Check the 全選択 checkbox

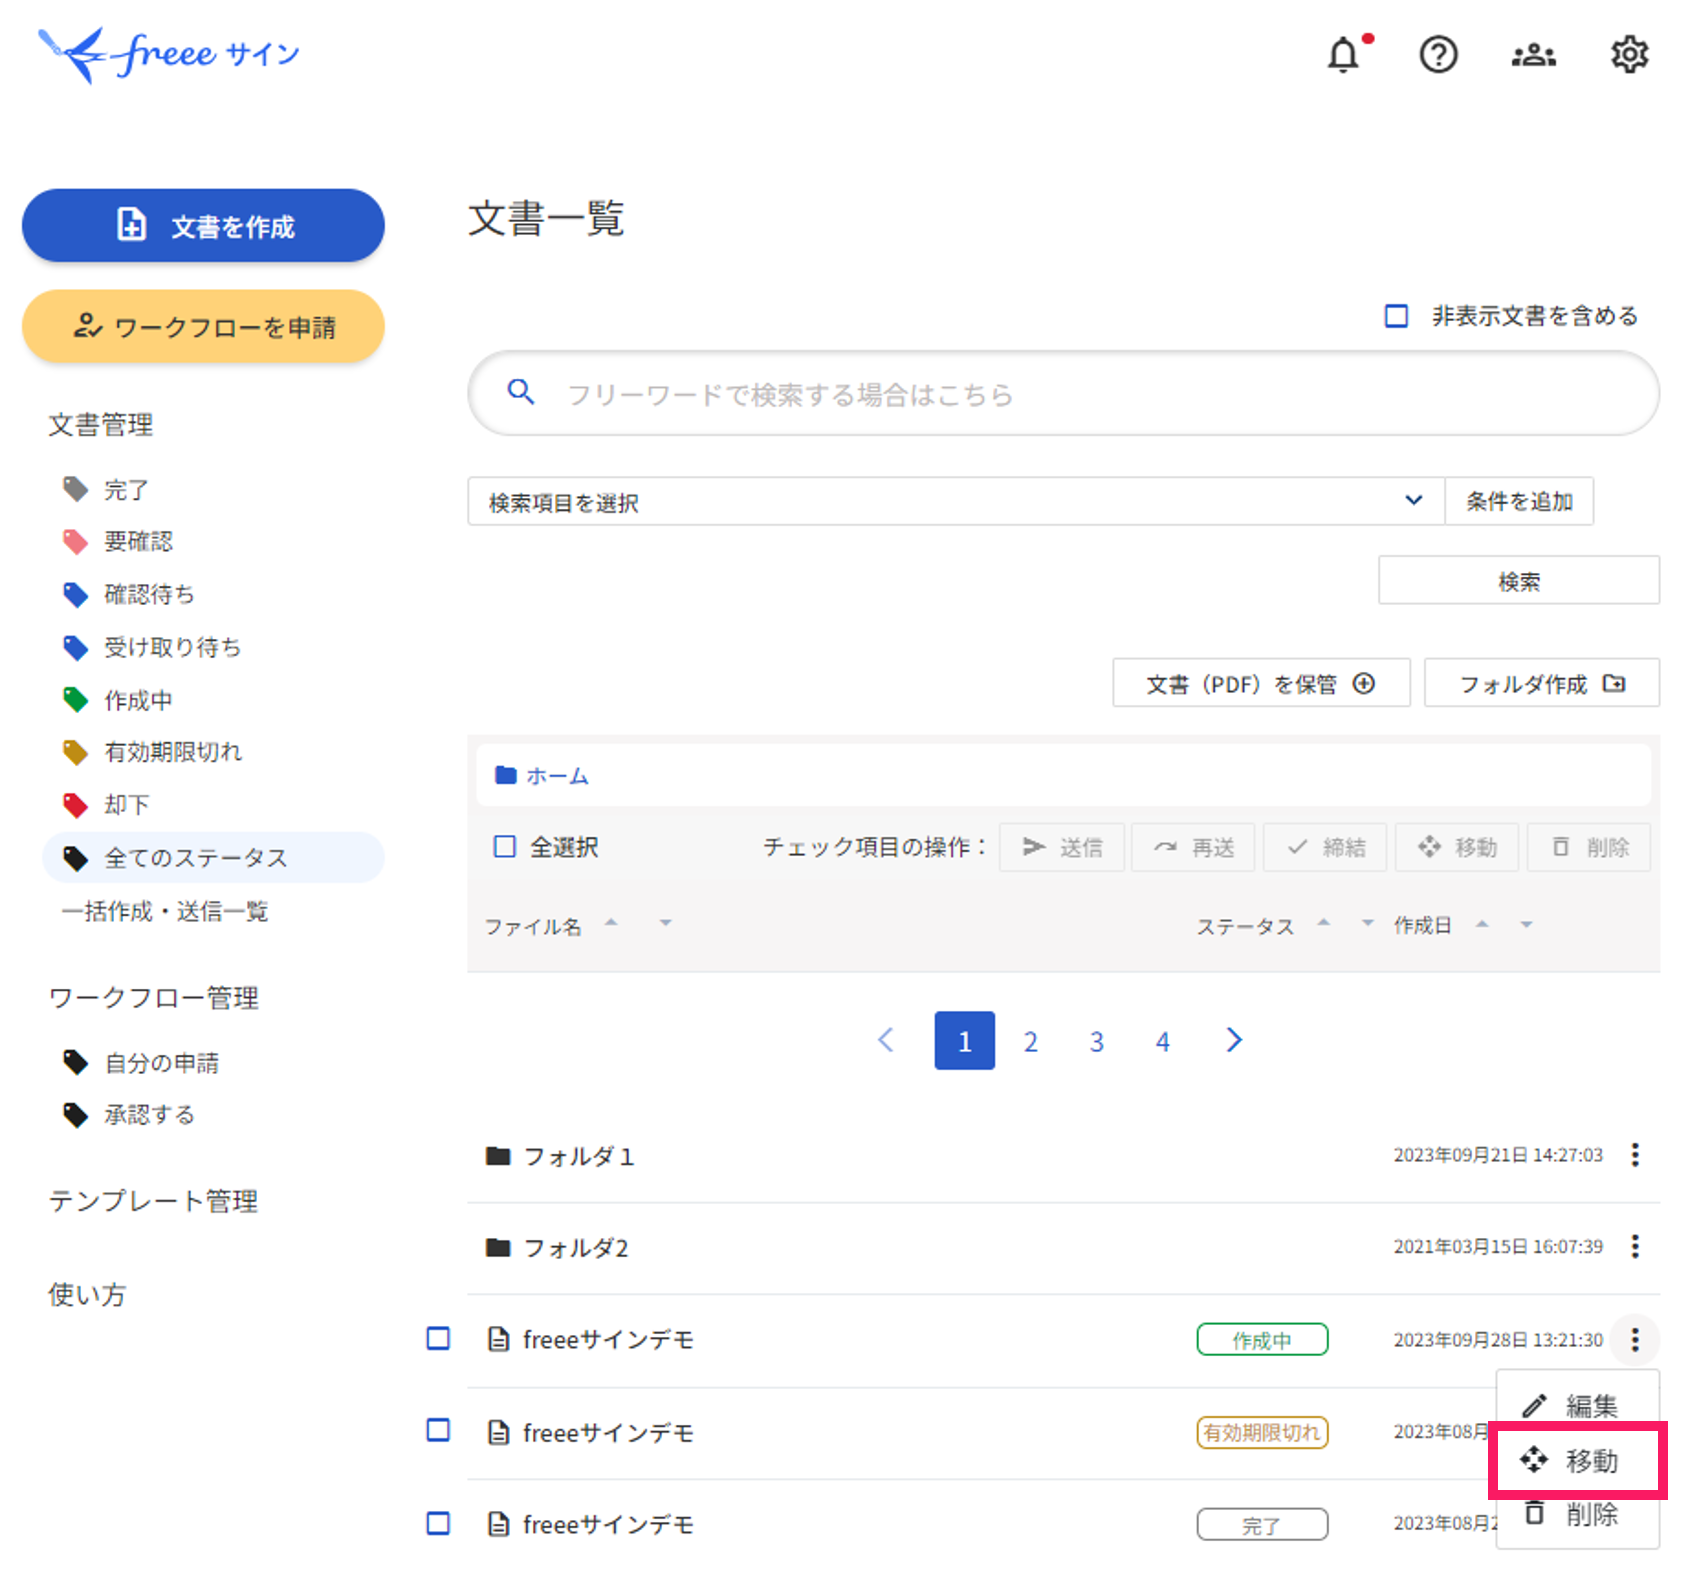pos(505,847)
